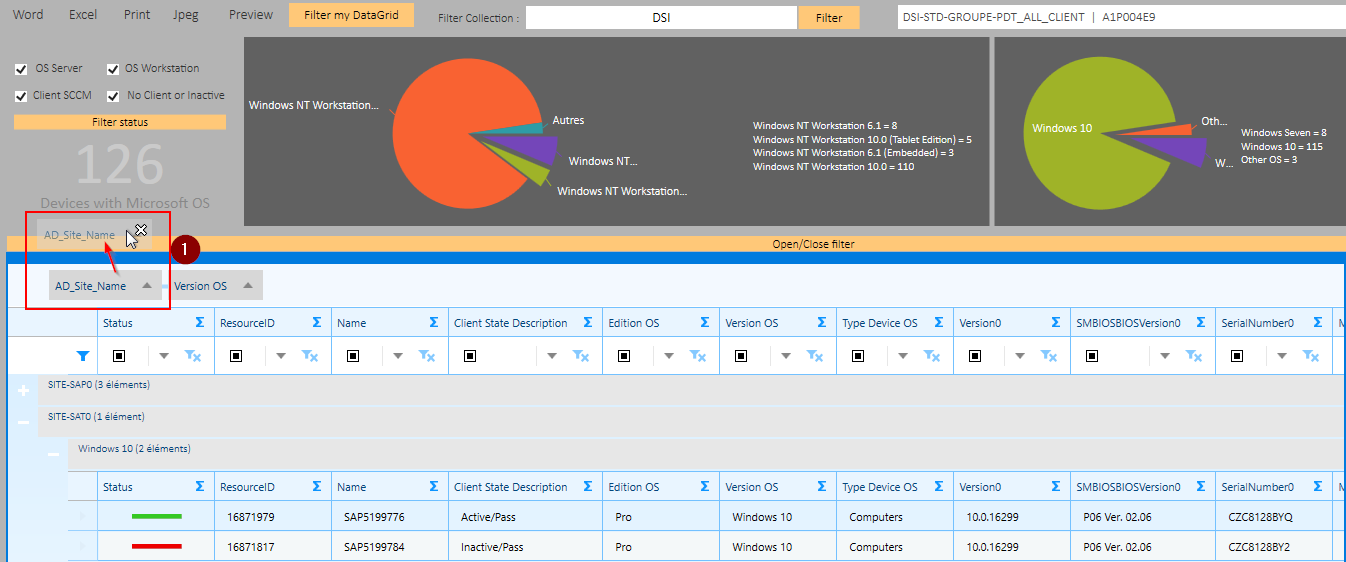Clear the Version0 column filter icon
The width and height of the screenshot is (1346, 562).
coord(1050,355)
